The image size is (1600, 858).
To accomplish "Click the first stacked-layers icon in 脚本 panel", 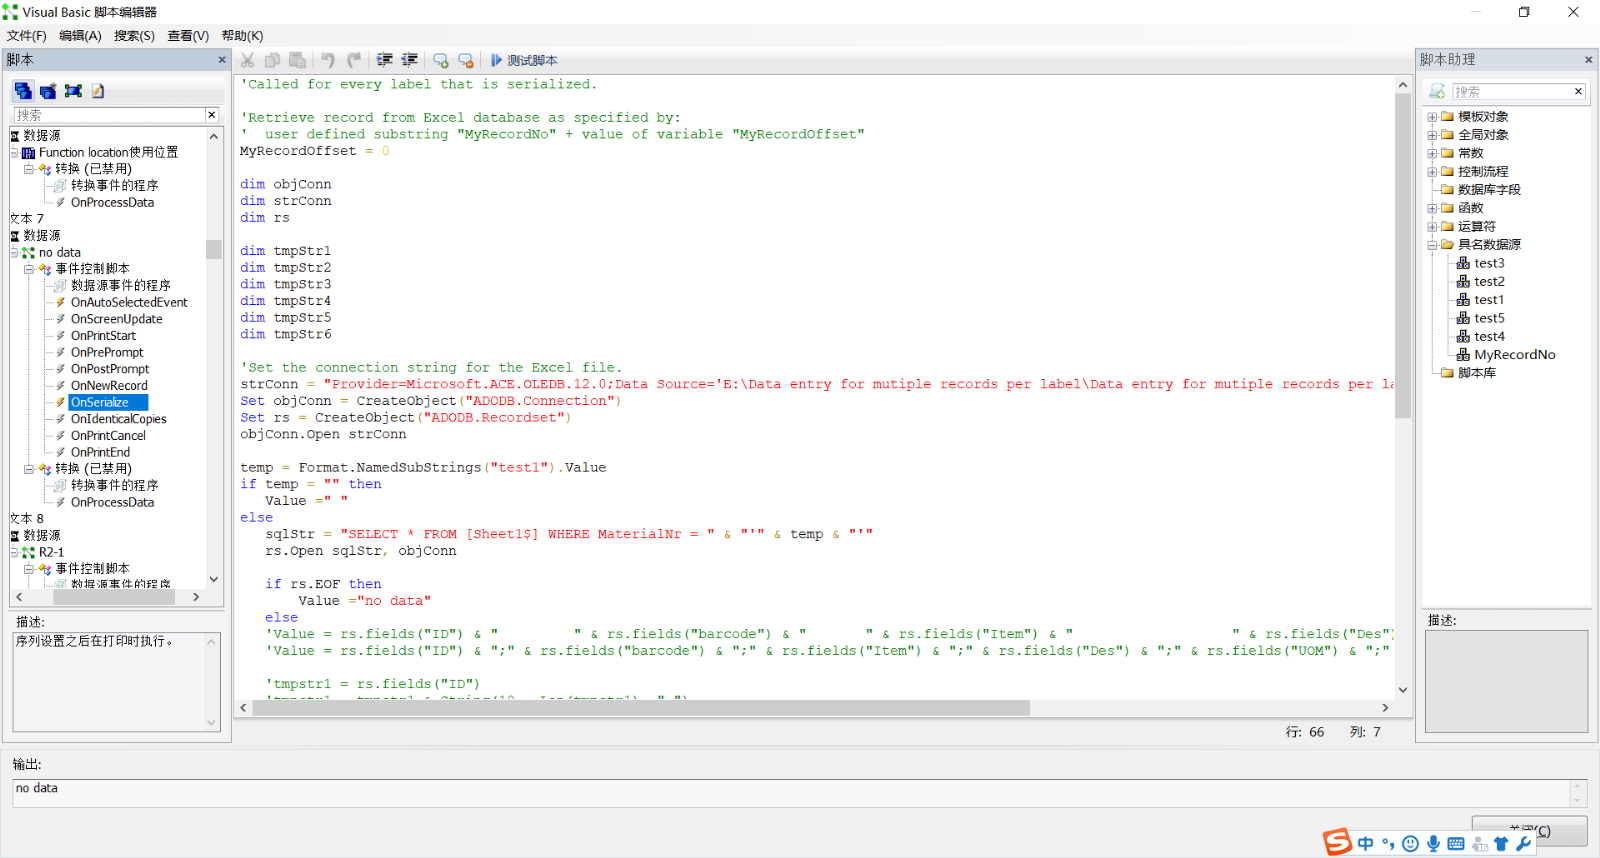I will click(x=23, y=91).
